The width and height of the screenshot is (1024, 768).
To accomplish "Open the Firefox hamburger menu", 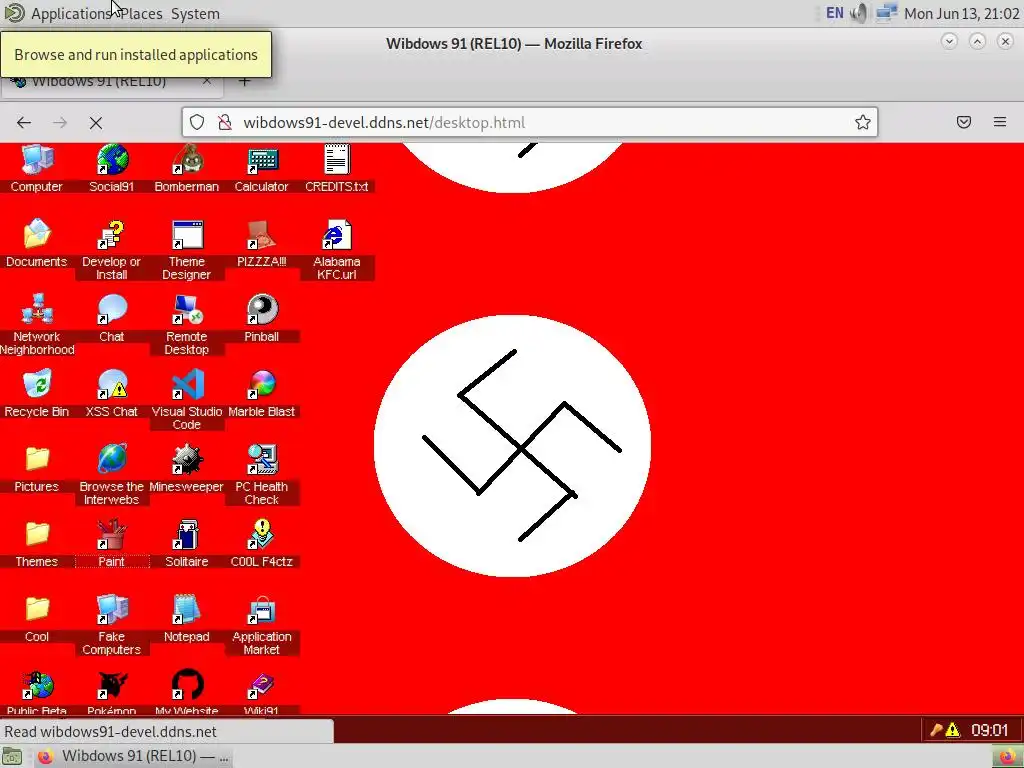I will click(x=1000, y=122).
